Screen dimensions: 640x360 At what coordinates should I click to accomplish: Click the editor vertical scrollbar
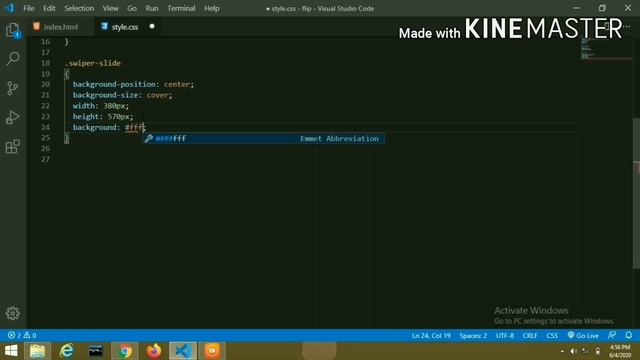point(636,193)
